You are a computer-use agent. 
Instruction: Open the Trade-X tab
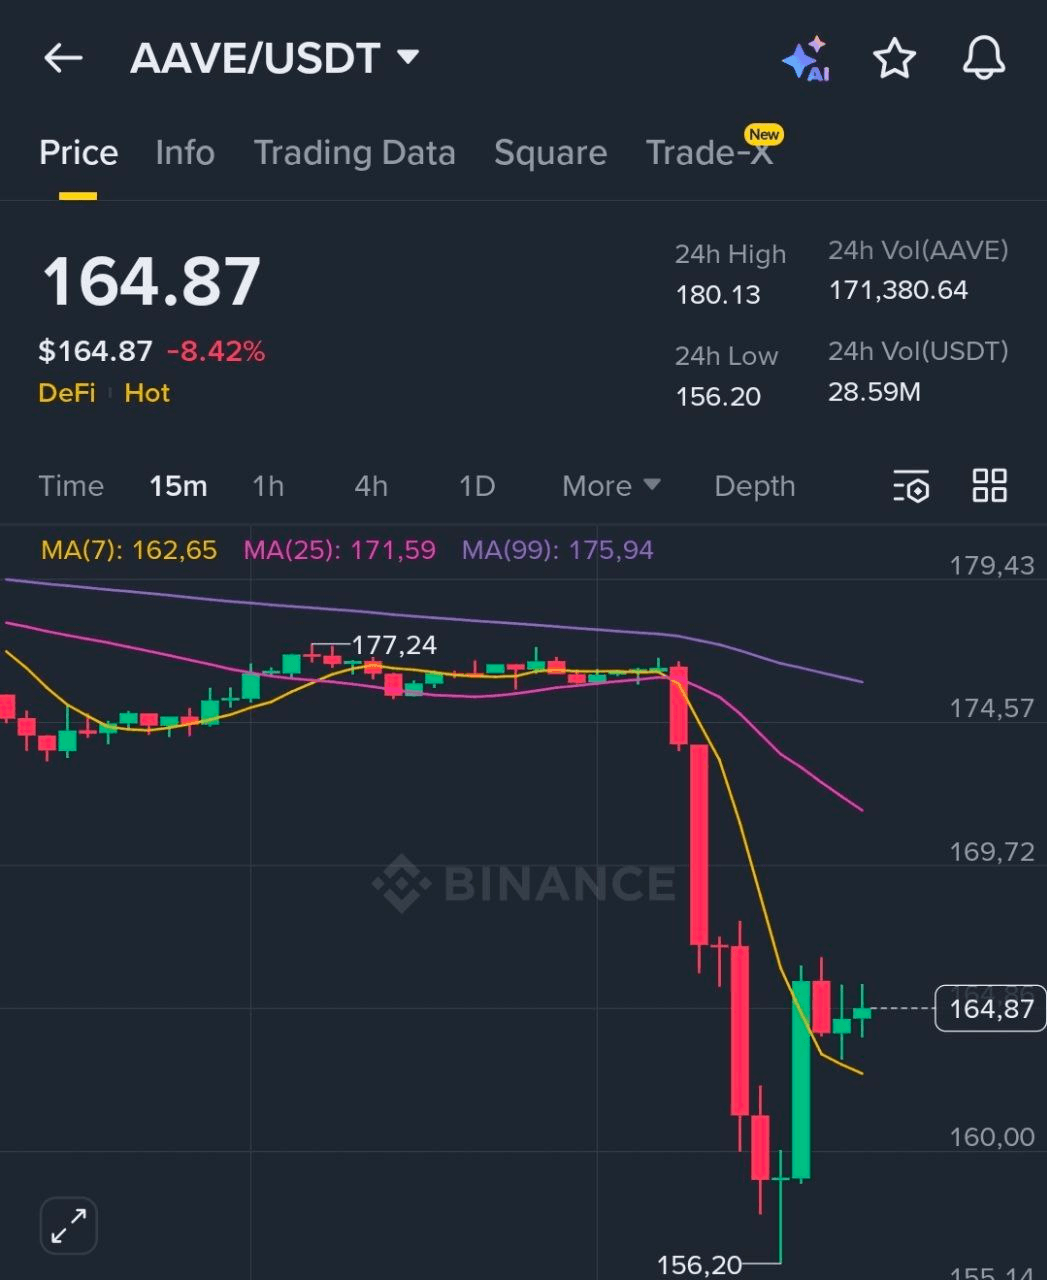pos(709,153)
